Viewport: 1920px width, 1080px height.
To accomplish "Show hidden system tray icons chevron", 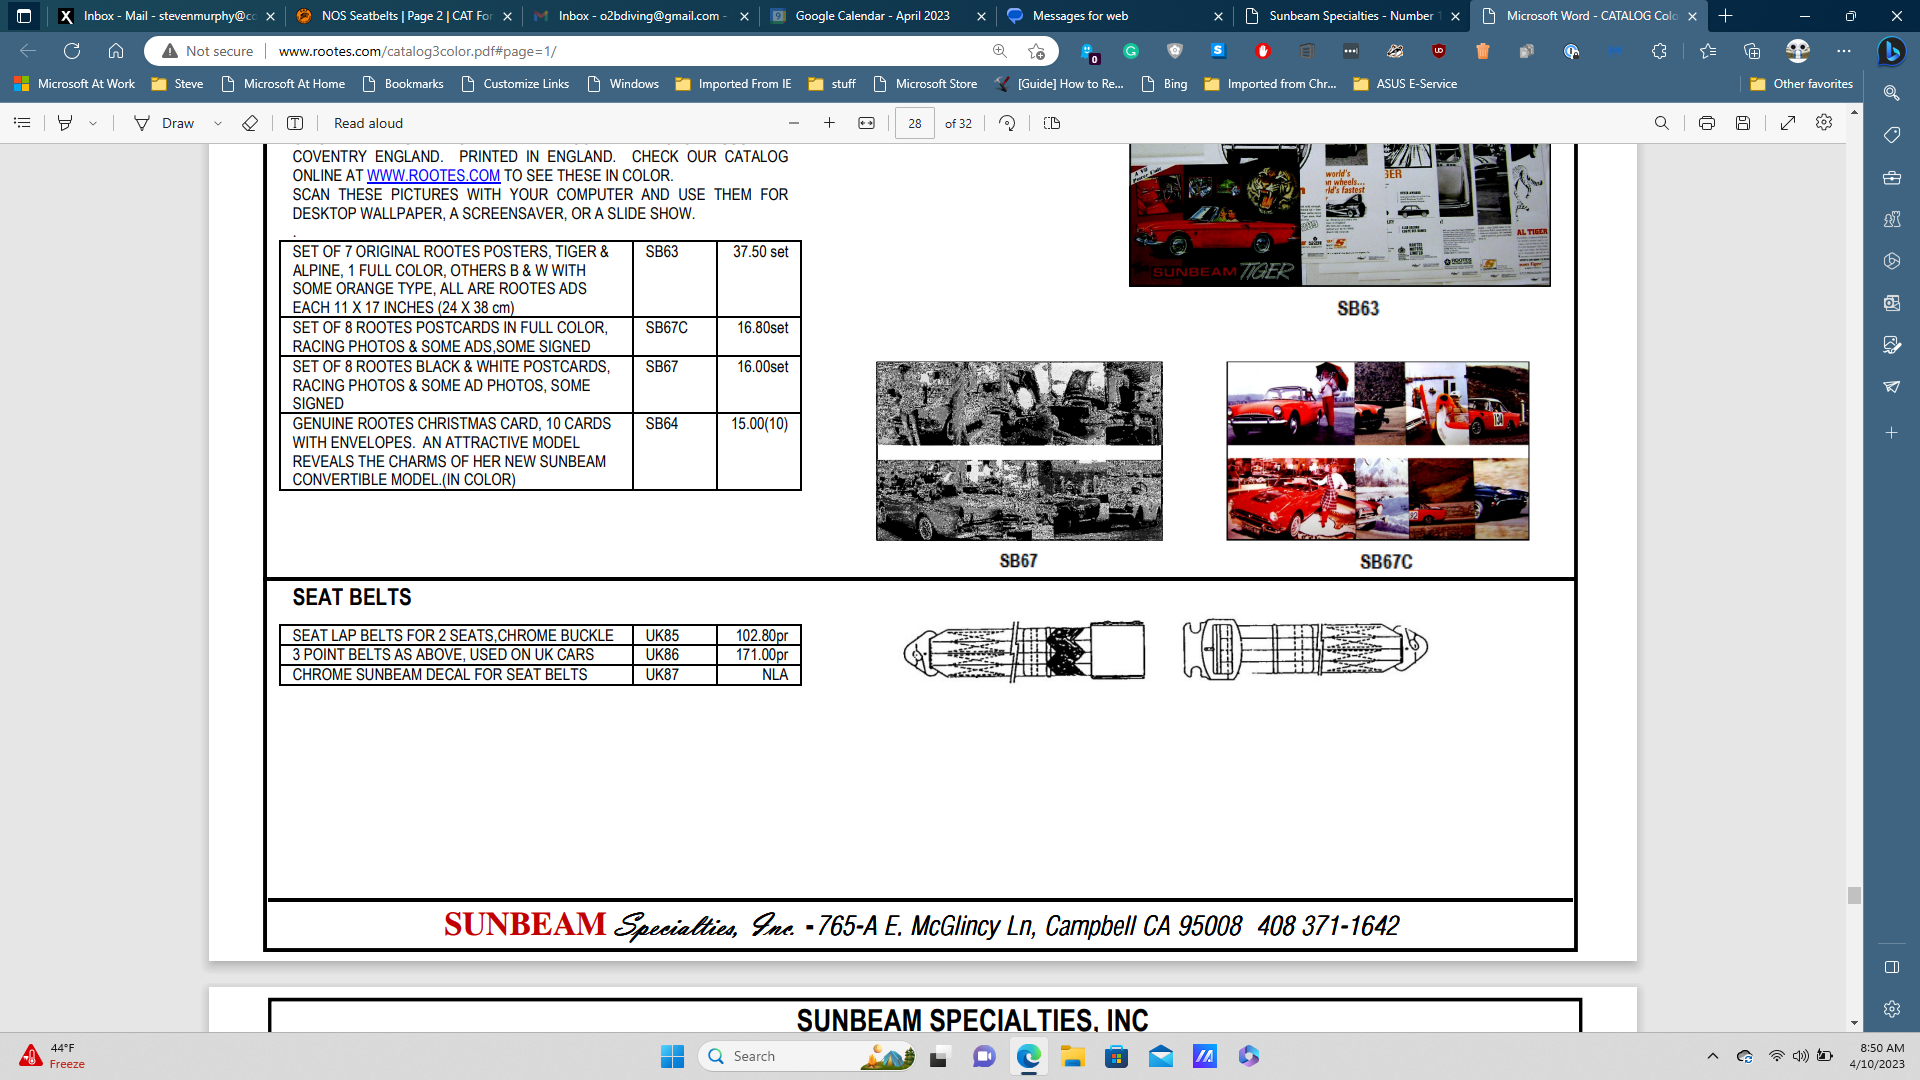I will pos(1713,1056).
